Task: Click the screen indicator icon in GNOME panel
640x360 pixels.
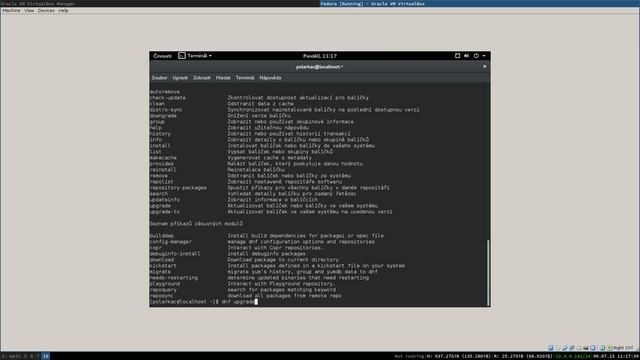Action: click(x=457, y=56)
